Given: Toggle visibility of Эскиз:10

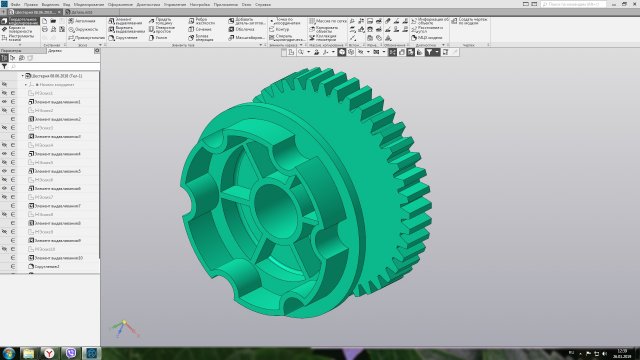Looking at the screenshot, I should pos(4,249).
